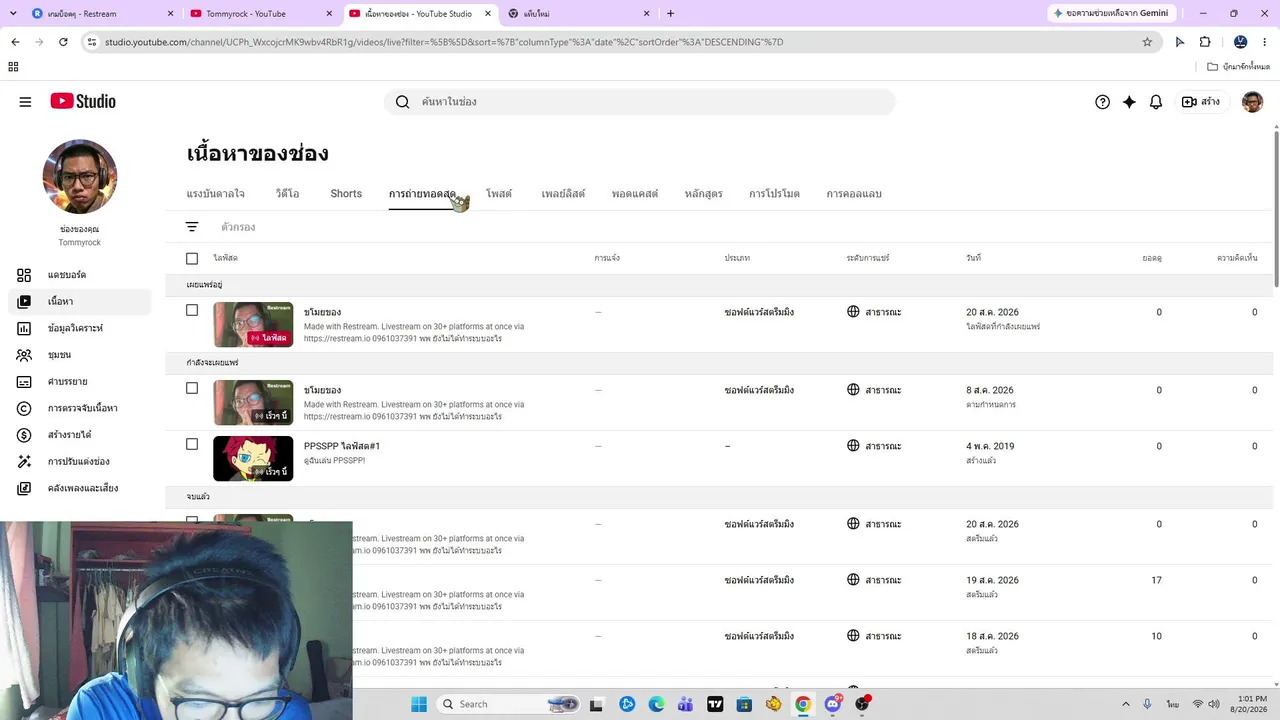Screen dimensions: 1280x720
Task: Toggle select-all checkbox in table header
Action: (x=192, y=258)
